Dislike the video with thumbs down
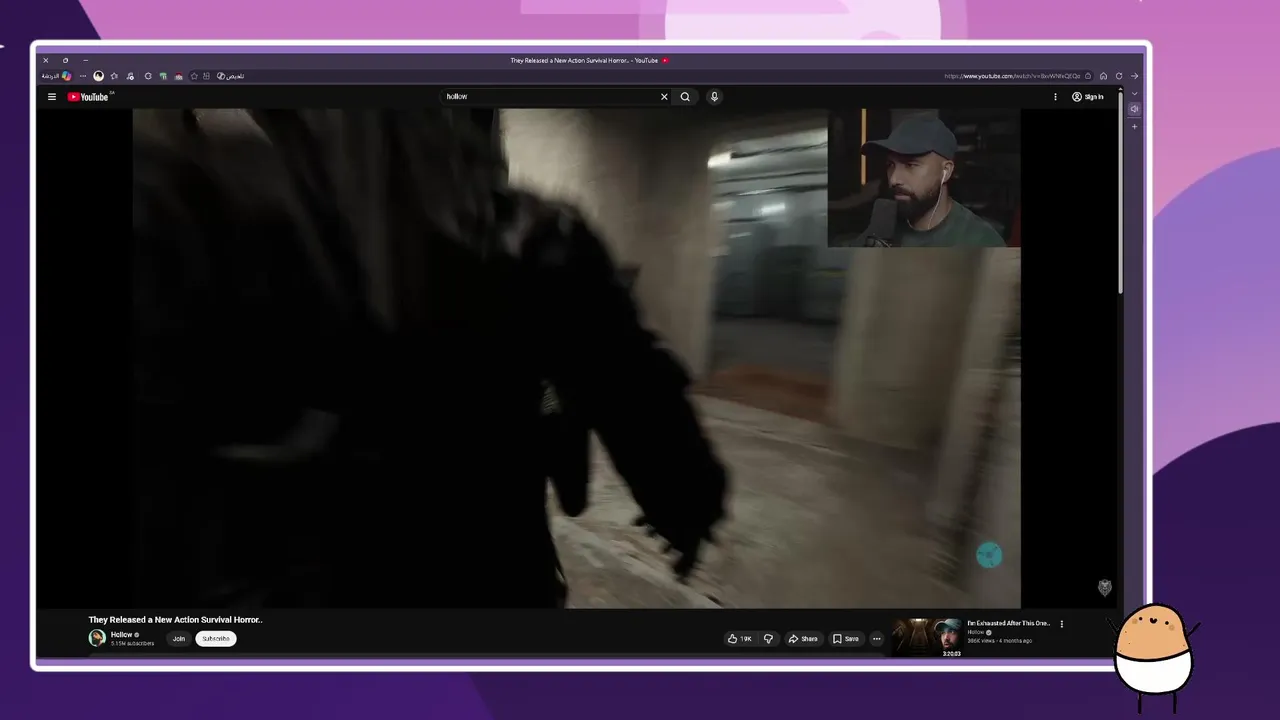 [768, 639]
